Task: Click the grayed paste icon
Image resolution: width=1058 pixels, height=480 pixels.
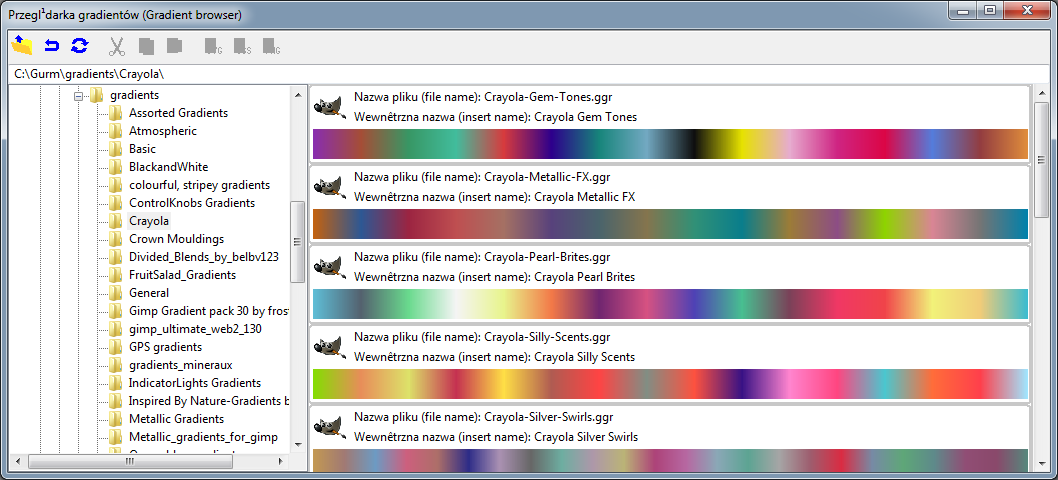Action: pyautogui.click(x=175, y=46)
